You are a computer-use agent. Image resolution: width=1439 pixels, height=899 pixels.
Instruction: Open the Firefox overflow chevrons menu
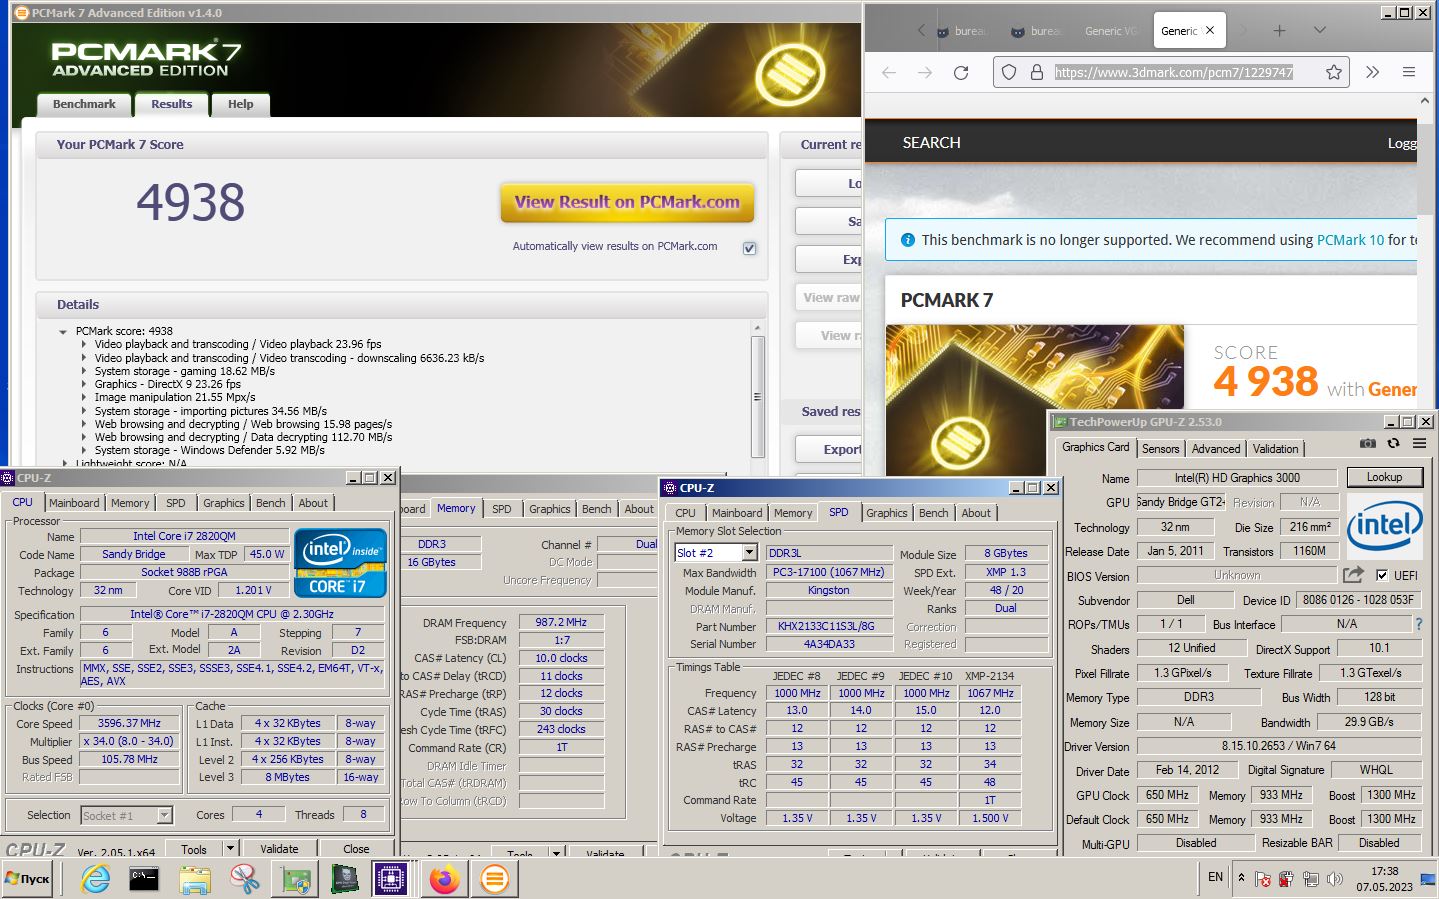(x=1372, y=72)
